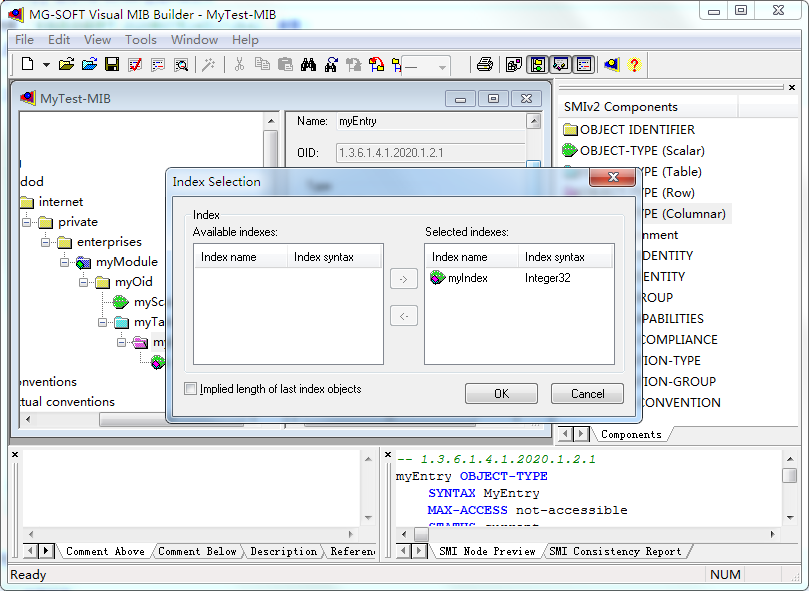Click the Find binoculars toolbar icon
The image size is (809, 591).
coord(308,65)
